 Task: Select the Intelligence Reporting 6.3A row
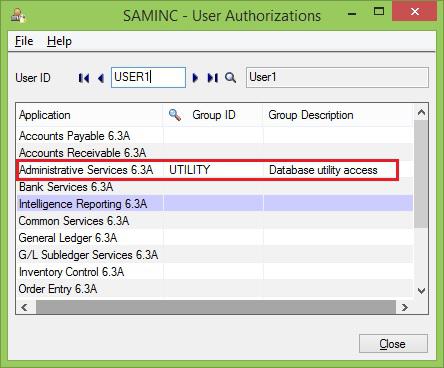coord(215,204)
